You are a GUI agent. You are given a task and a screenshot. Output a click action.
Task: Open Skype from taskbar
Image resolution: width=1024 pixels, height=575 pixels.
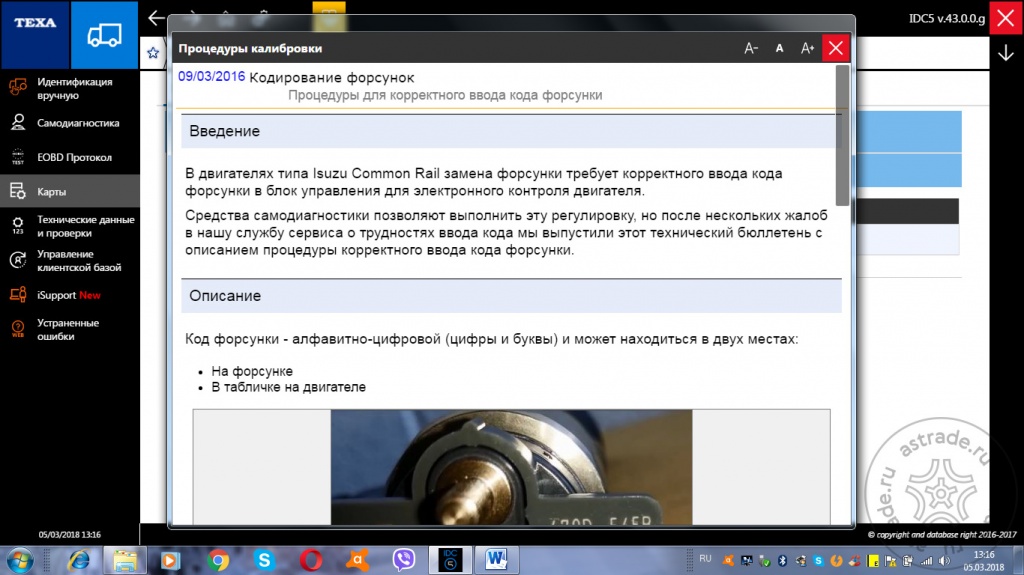coord(264,561)
